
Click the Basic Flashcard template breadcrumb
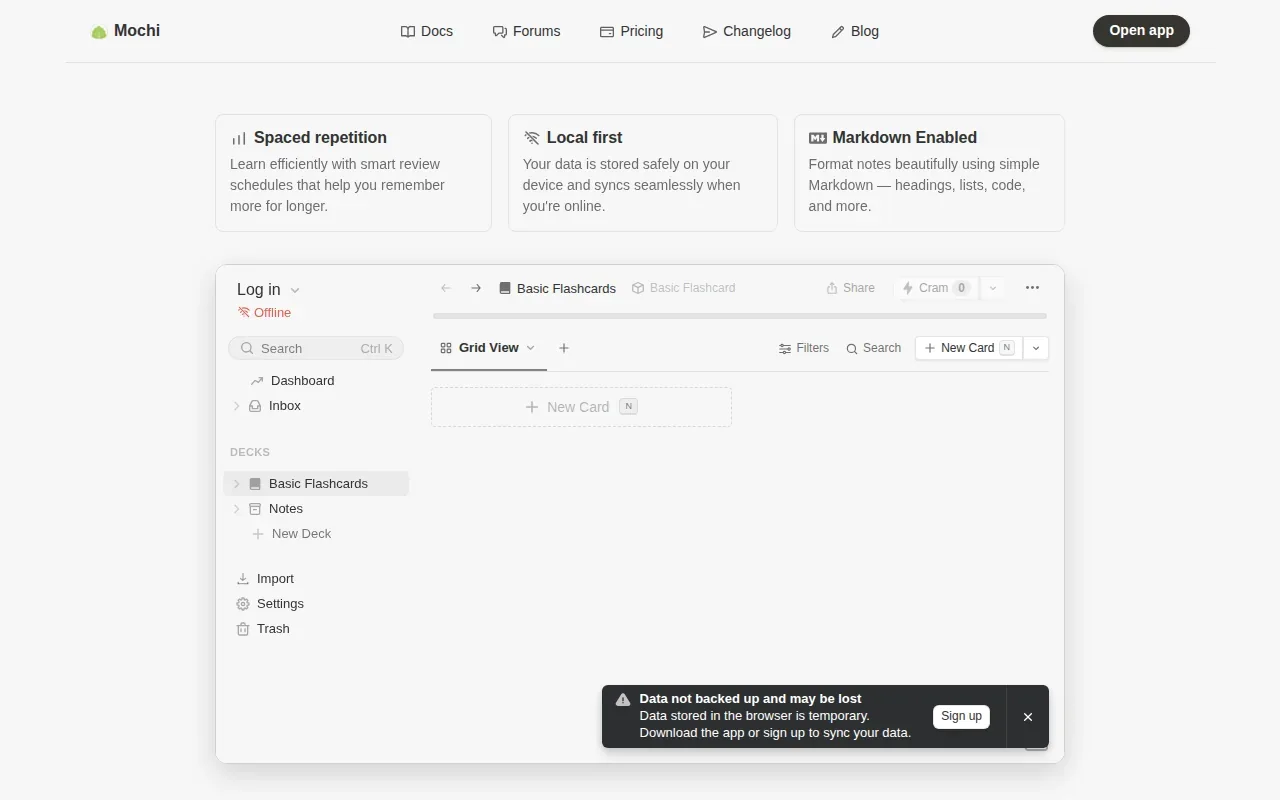[x=683, y=288]
